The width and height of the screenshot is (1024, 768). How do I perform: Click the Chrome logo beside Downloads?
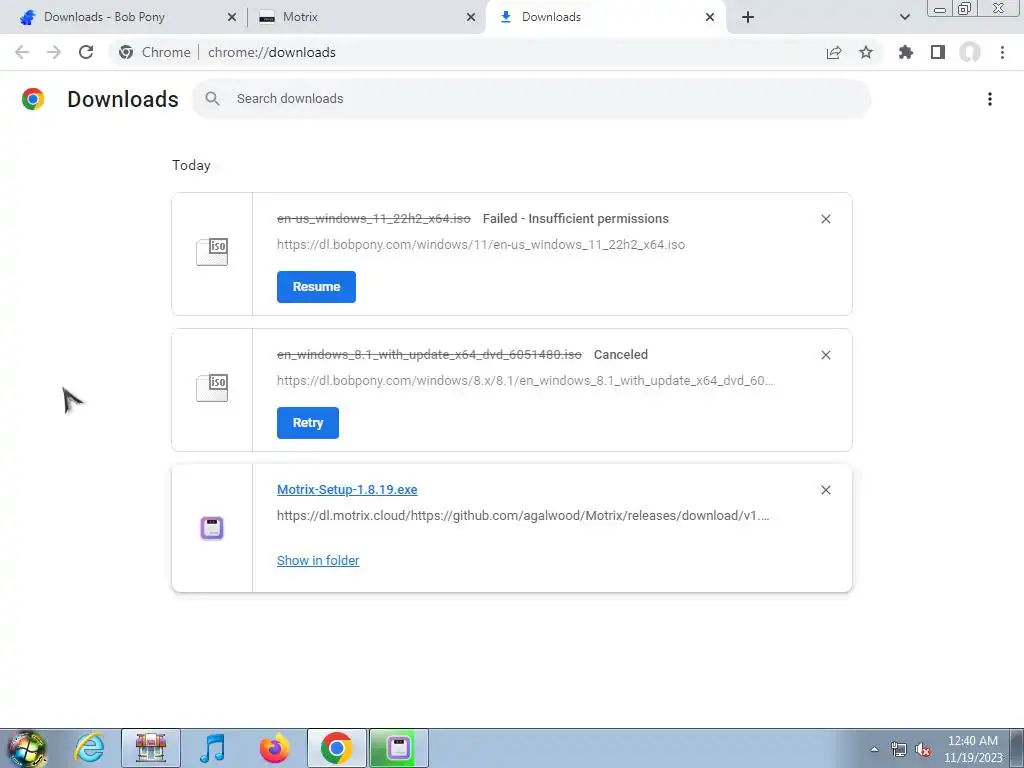pyautogui.click(x=33, y=99)
